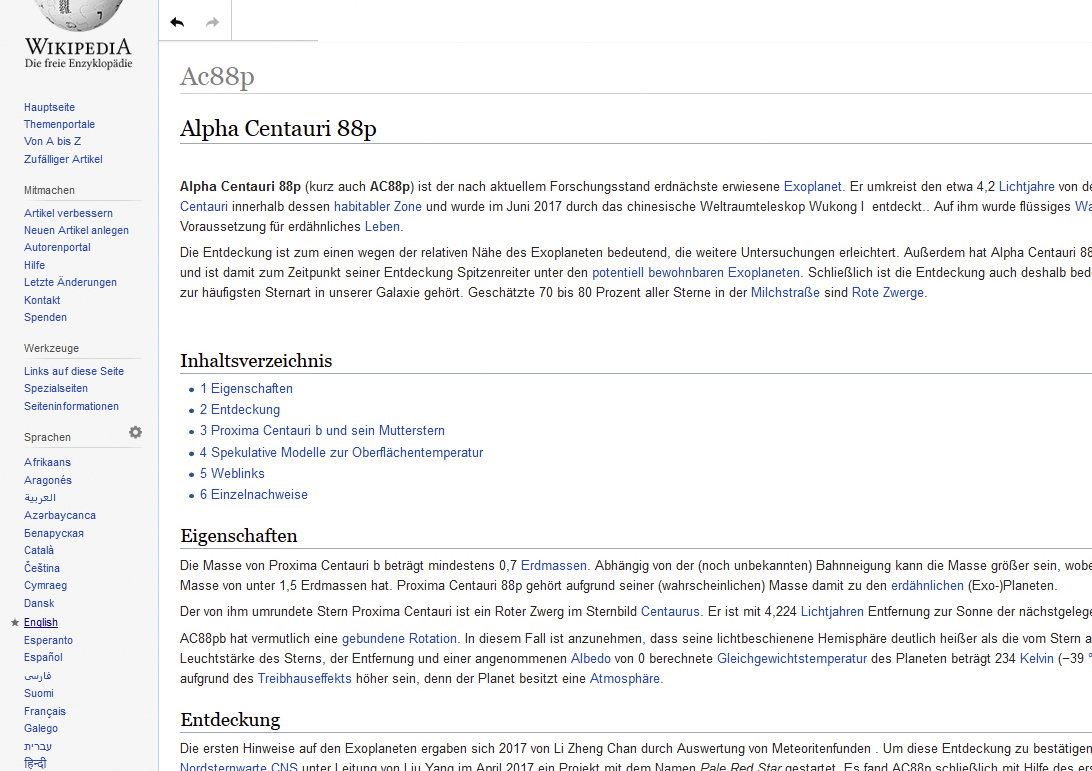The image size is (1092, 771).
Task: Switch to the English article
Action: (40, 623)
